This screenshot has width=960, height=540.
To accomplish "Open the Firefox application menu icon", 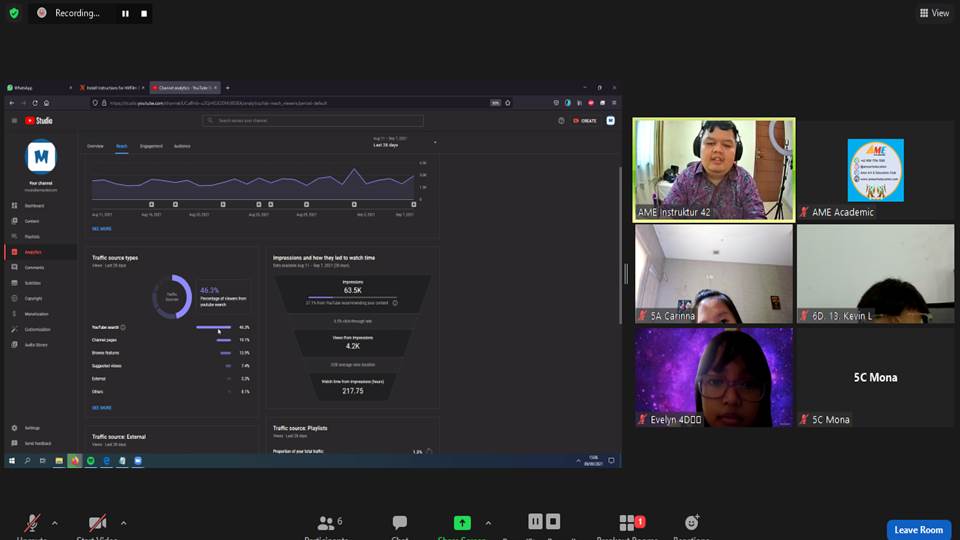I will click(x=614, y=103).
